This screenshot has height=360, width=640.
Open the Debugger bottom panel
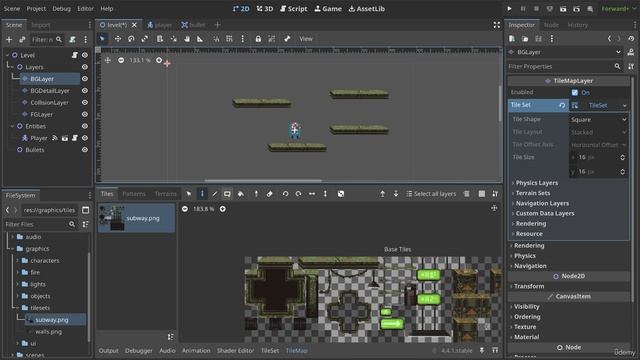(139, 351)
